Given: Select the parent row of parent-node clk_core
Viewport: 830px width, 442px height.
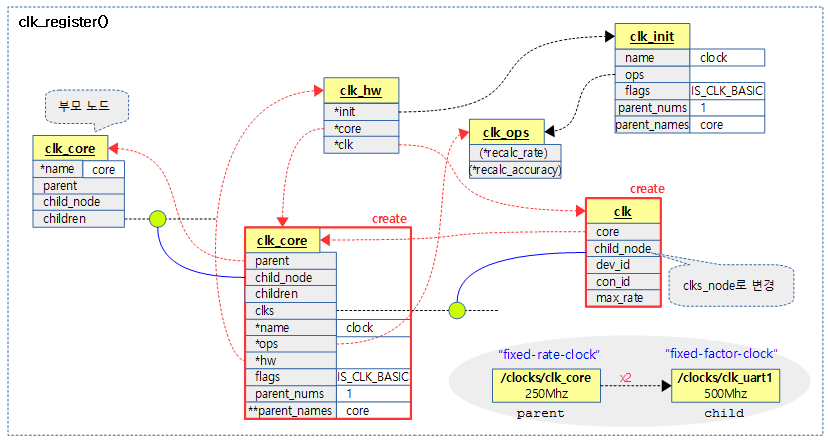Looking at the screenshot, I should 78,186.
